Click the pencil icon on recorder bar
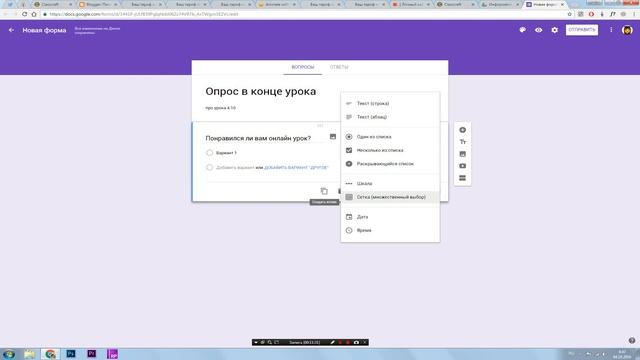The width and height of the screenshot is (640, 360). (x=332, y=342)
